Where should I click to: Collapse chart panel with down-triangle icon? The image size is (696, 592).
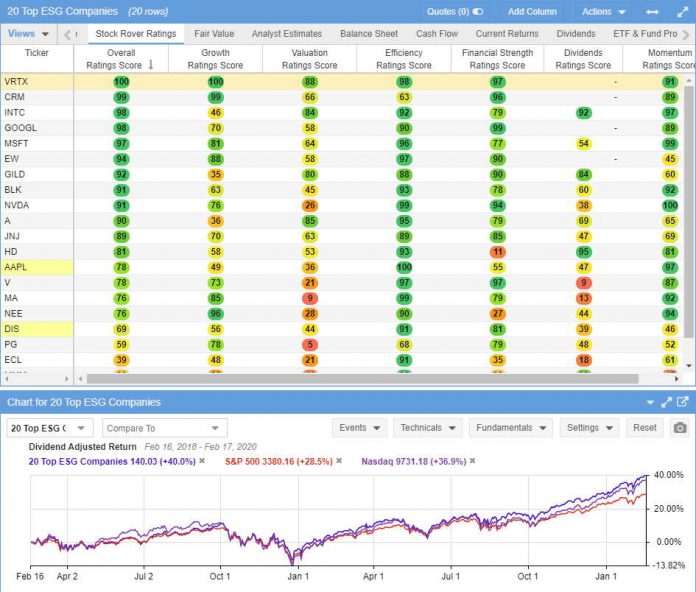pos(650,403)
